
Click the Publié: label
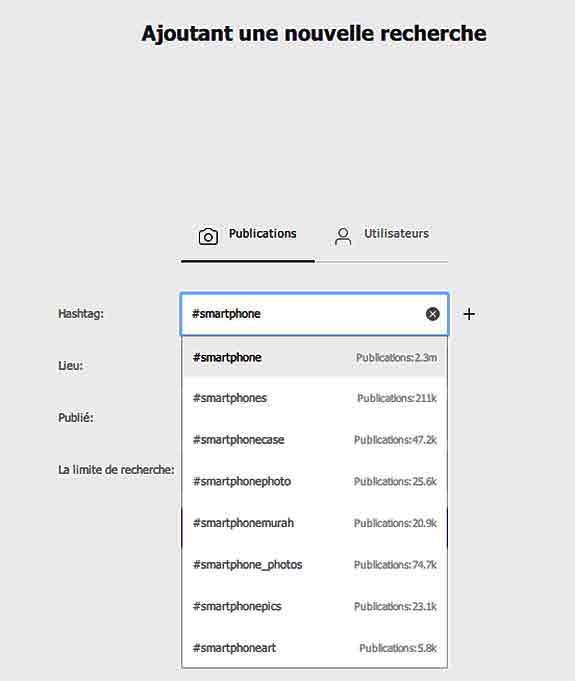coord(76,417)
